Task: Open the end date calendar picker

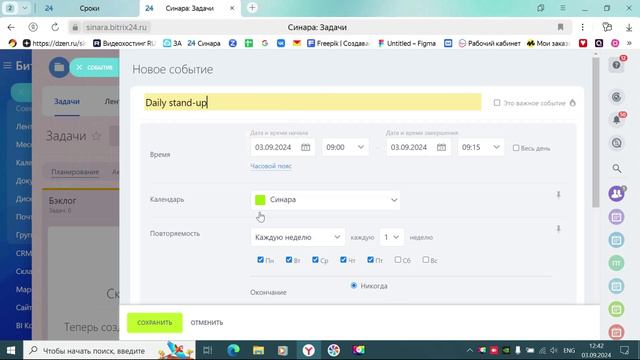Action: (441, 147)
